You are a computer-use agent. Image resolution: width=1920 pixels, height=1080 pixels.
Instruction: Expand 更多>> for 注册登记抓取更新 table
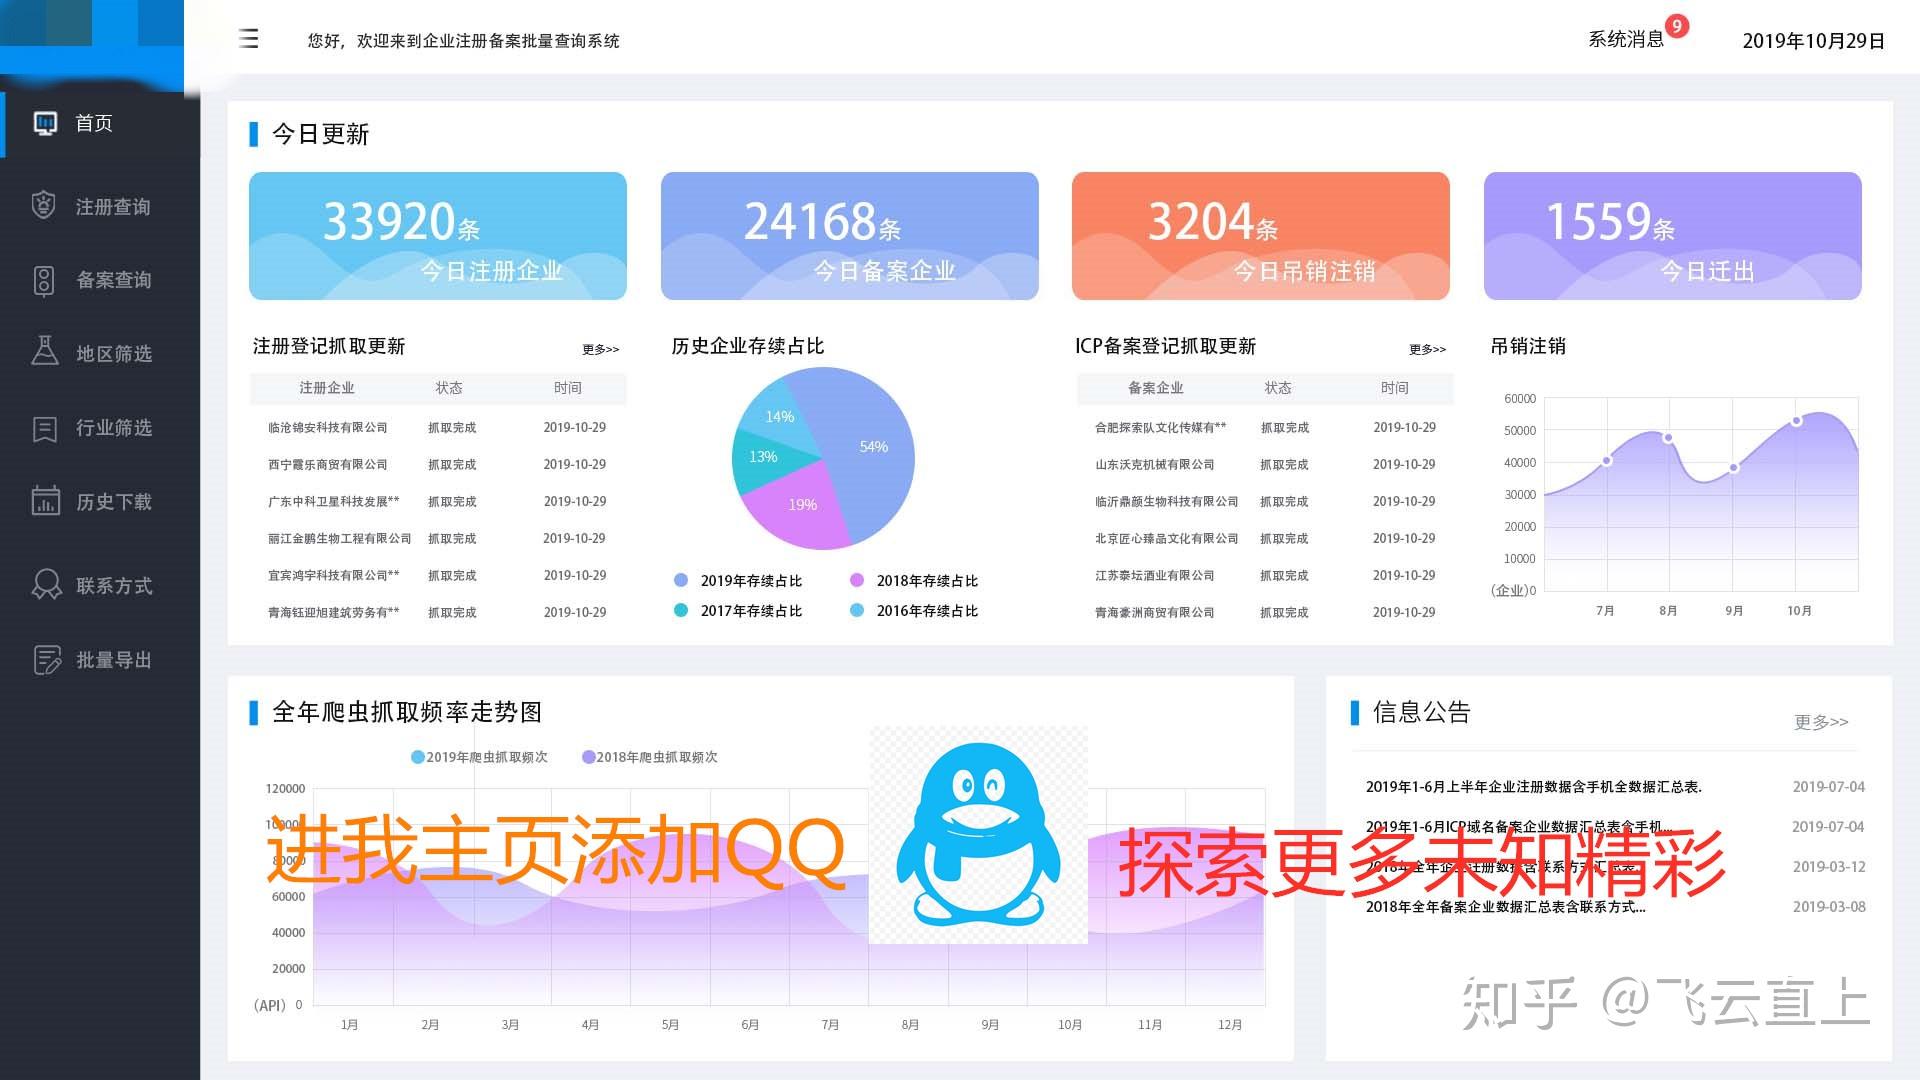click(600, 349)
